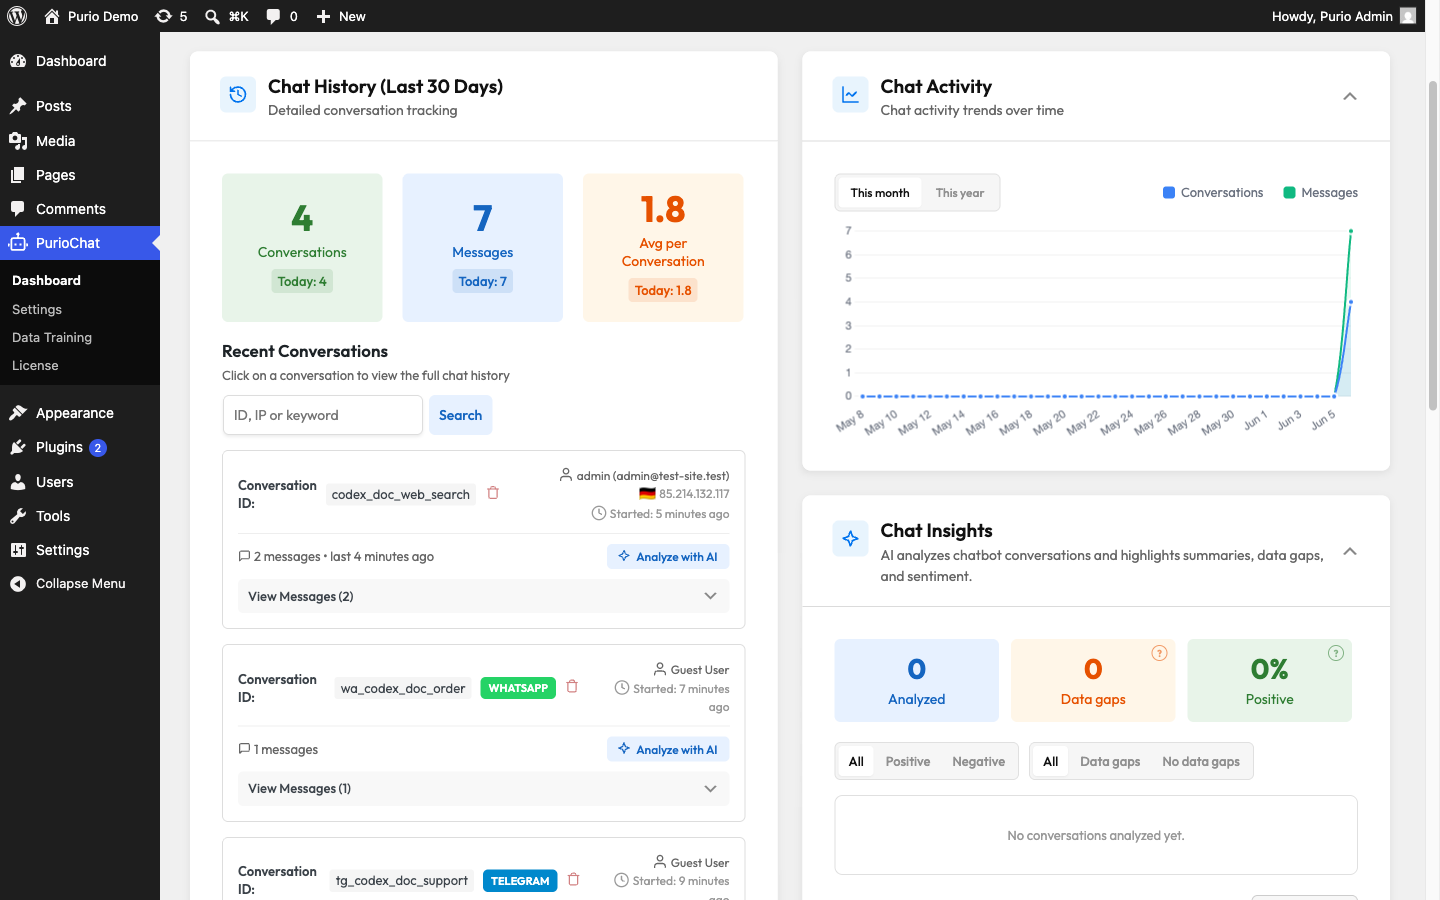Click the page vertical scrollbar
The width and height of the screenshot is (1440, 900).
1432,245
